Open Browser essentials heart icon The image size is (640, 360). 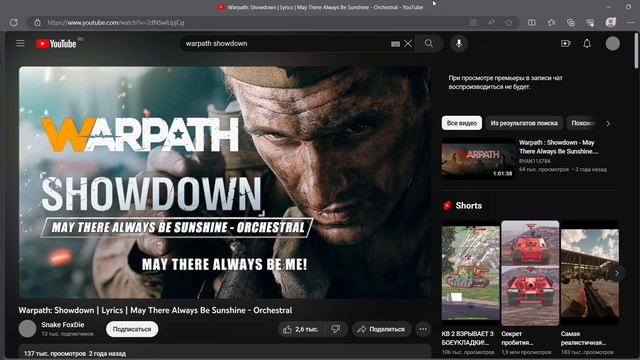click(x=590, y=22)
